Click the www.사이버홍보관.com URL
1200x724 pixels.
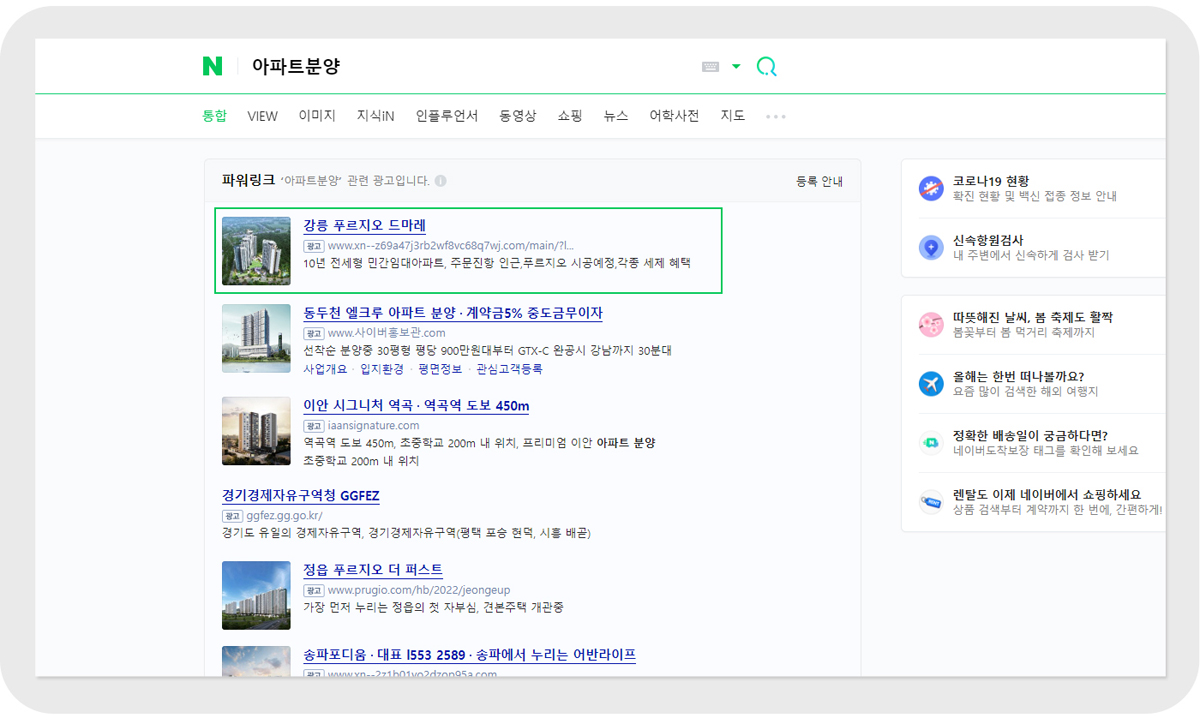[x=386, y=333]
